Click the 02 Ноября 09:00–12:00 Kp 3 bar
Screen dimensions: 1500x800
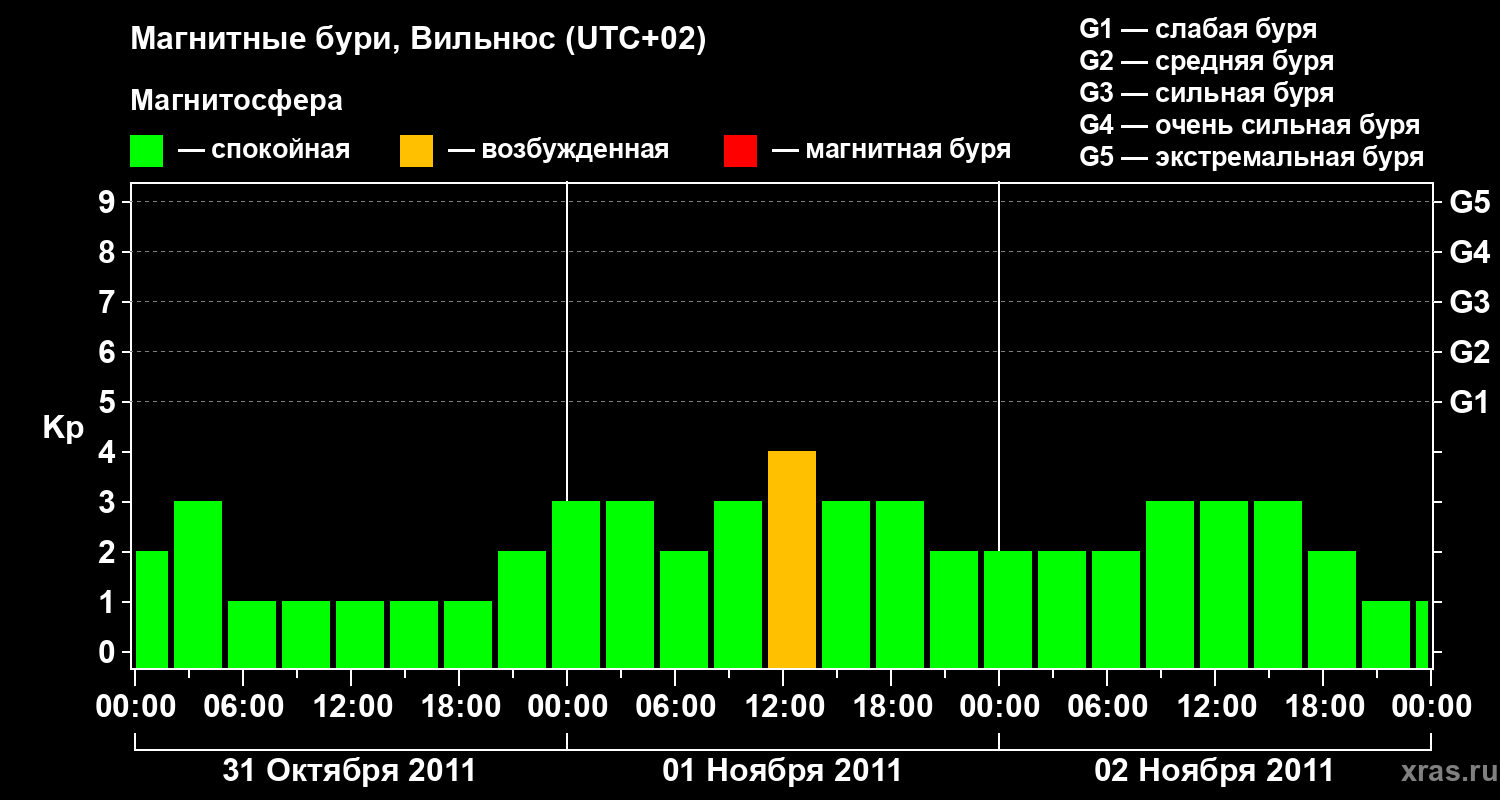point(1170,585)
